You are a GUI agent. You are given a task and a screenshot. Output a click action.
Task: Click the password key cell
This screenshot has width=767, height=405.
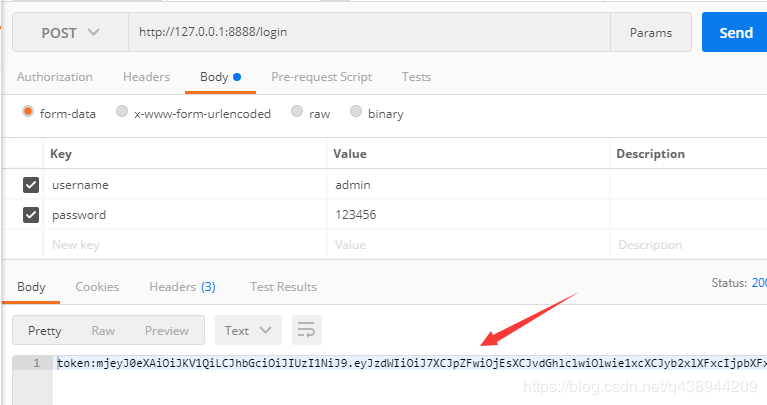coord(185,215)
